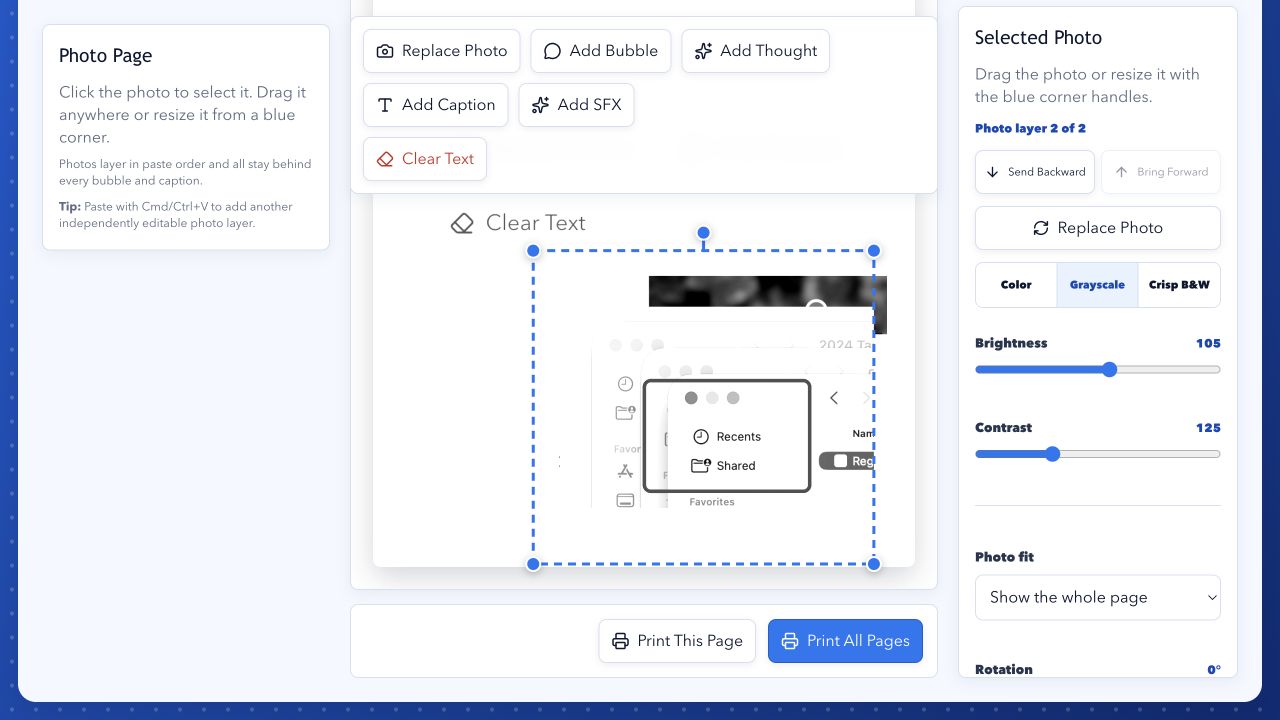
Task: Click the camera icon on Replace Photo toolbar button
Action: [x=385, y=51]
